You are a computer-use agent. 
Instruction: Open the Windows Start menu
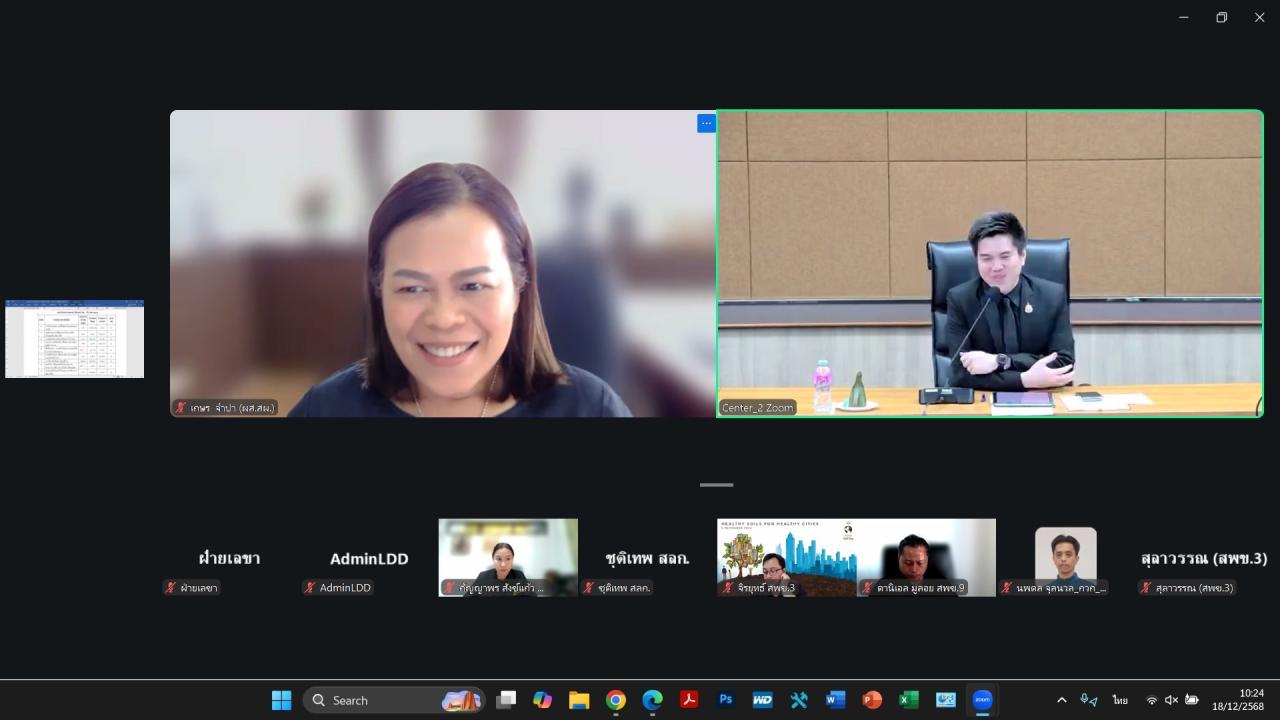pos(282,700)
